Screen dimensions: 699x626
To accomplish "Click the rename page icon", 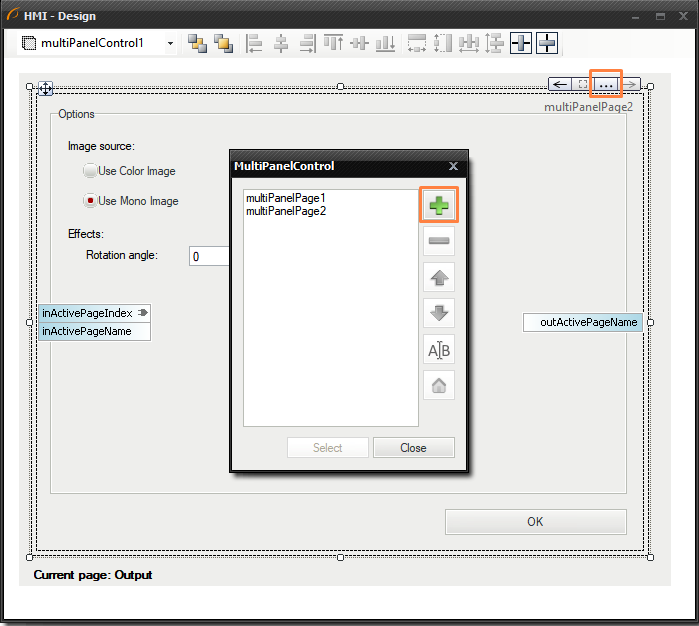I will (x=439, y=349).
